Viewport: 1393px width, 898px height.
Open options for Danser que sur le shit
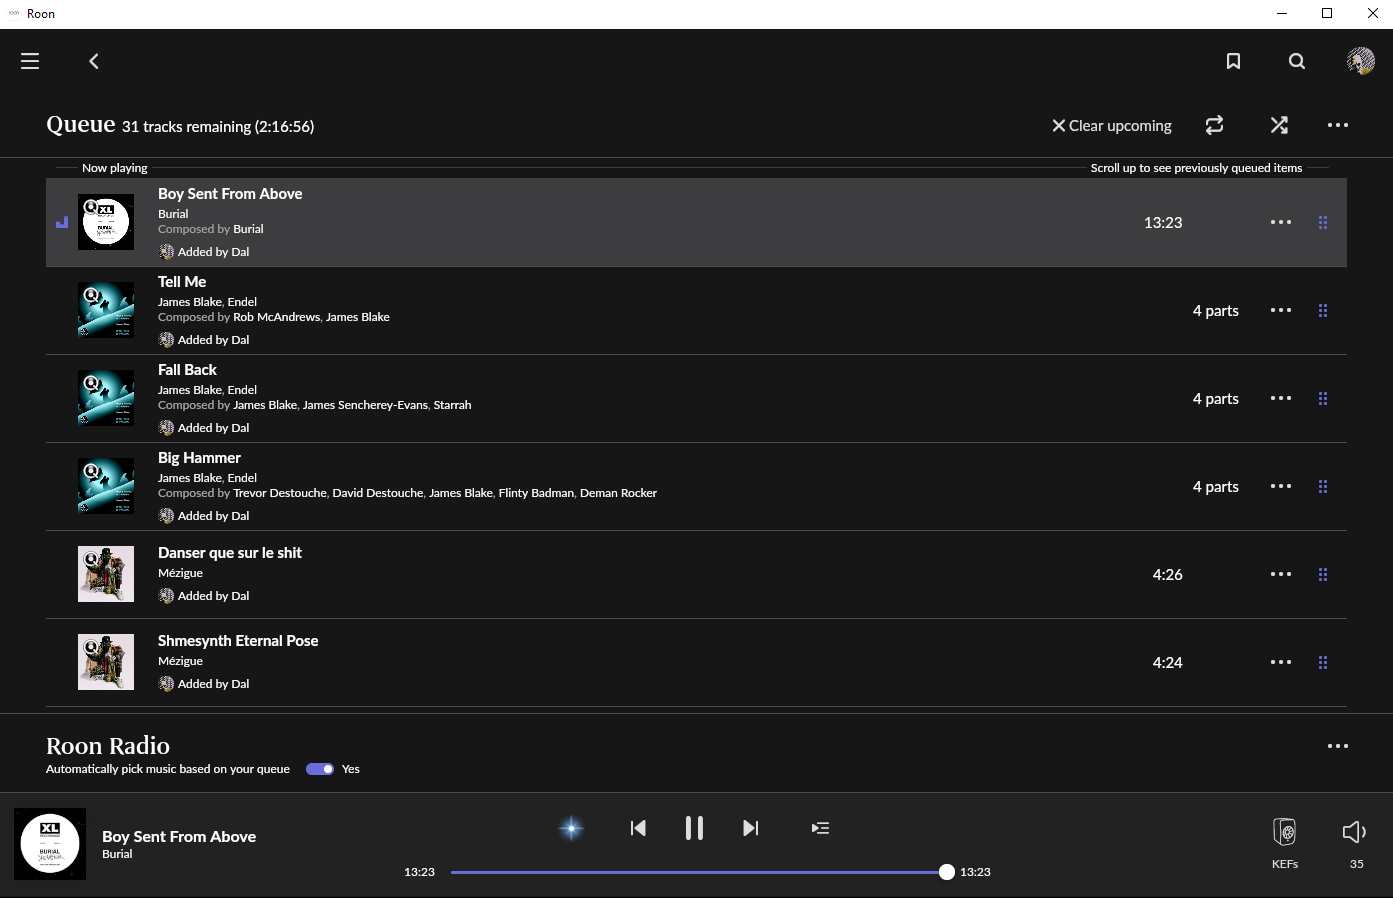[1281, 574]
